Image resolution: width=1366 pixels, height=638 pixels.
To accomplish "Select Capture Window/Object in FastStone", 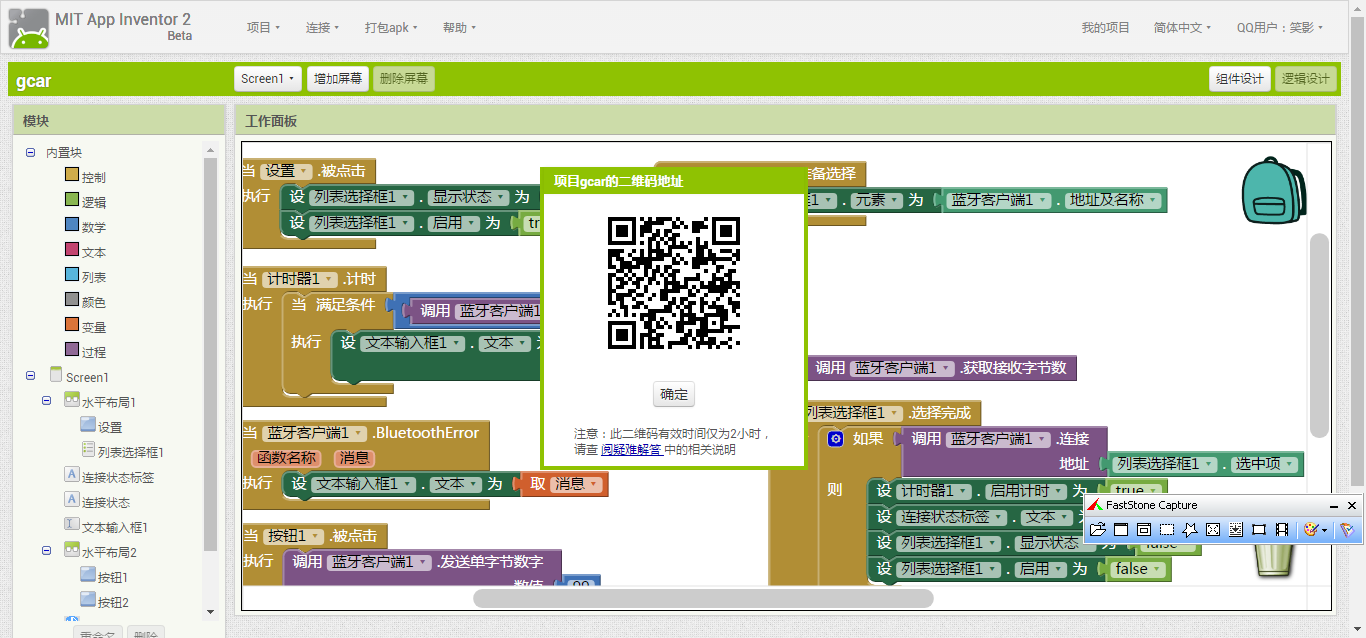I will click(x=1144, y=530).
